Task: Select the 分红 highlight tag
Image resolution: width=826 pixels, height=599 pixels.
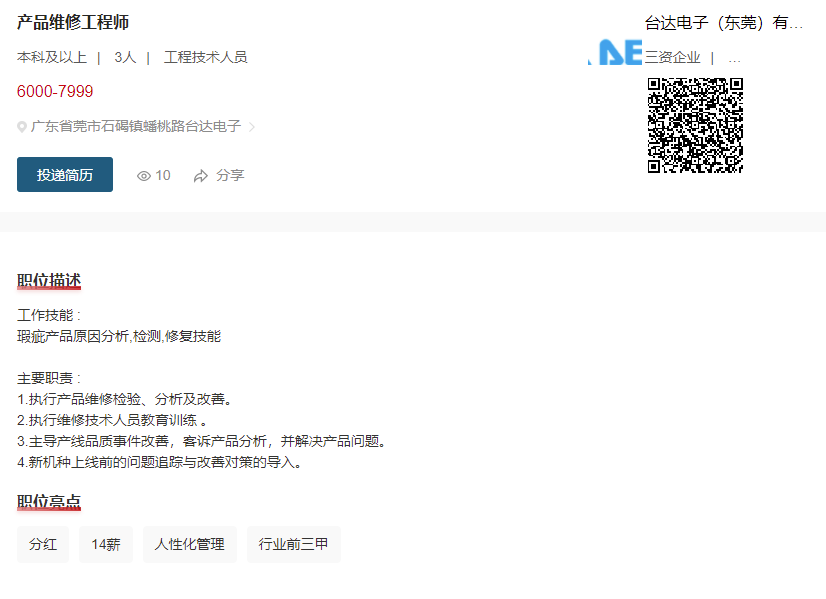Action: point(43,545)
